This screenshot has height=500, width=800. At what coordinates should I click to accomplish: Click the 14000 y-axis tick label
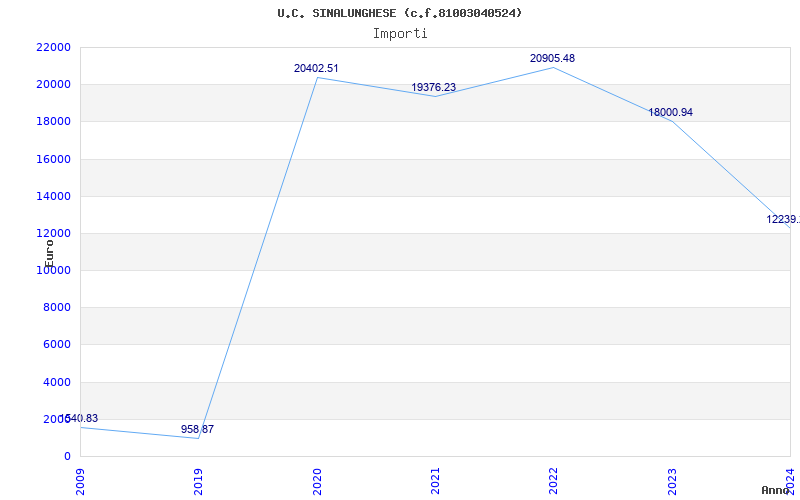pos(53,196)
